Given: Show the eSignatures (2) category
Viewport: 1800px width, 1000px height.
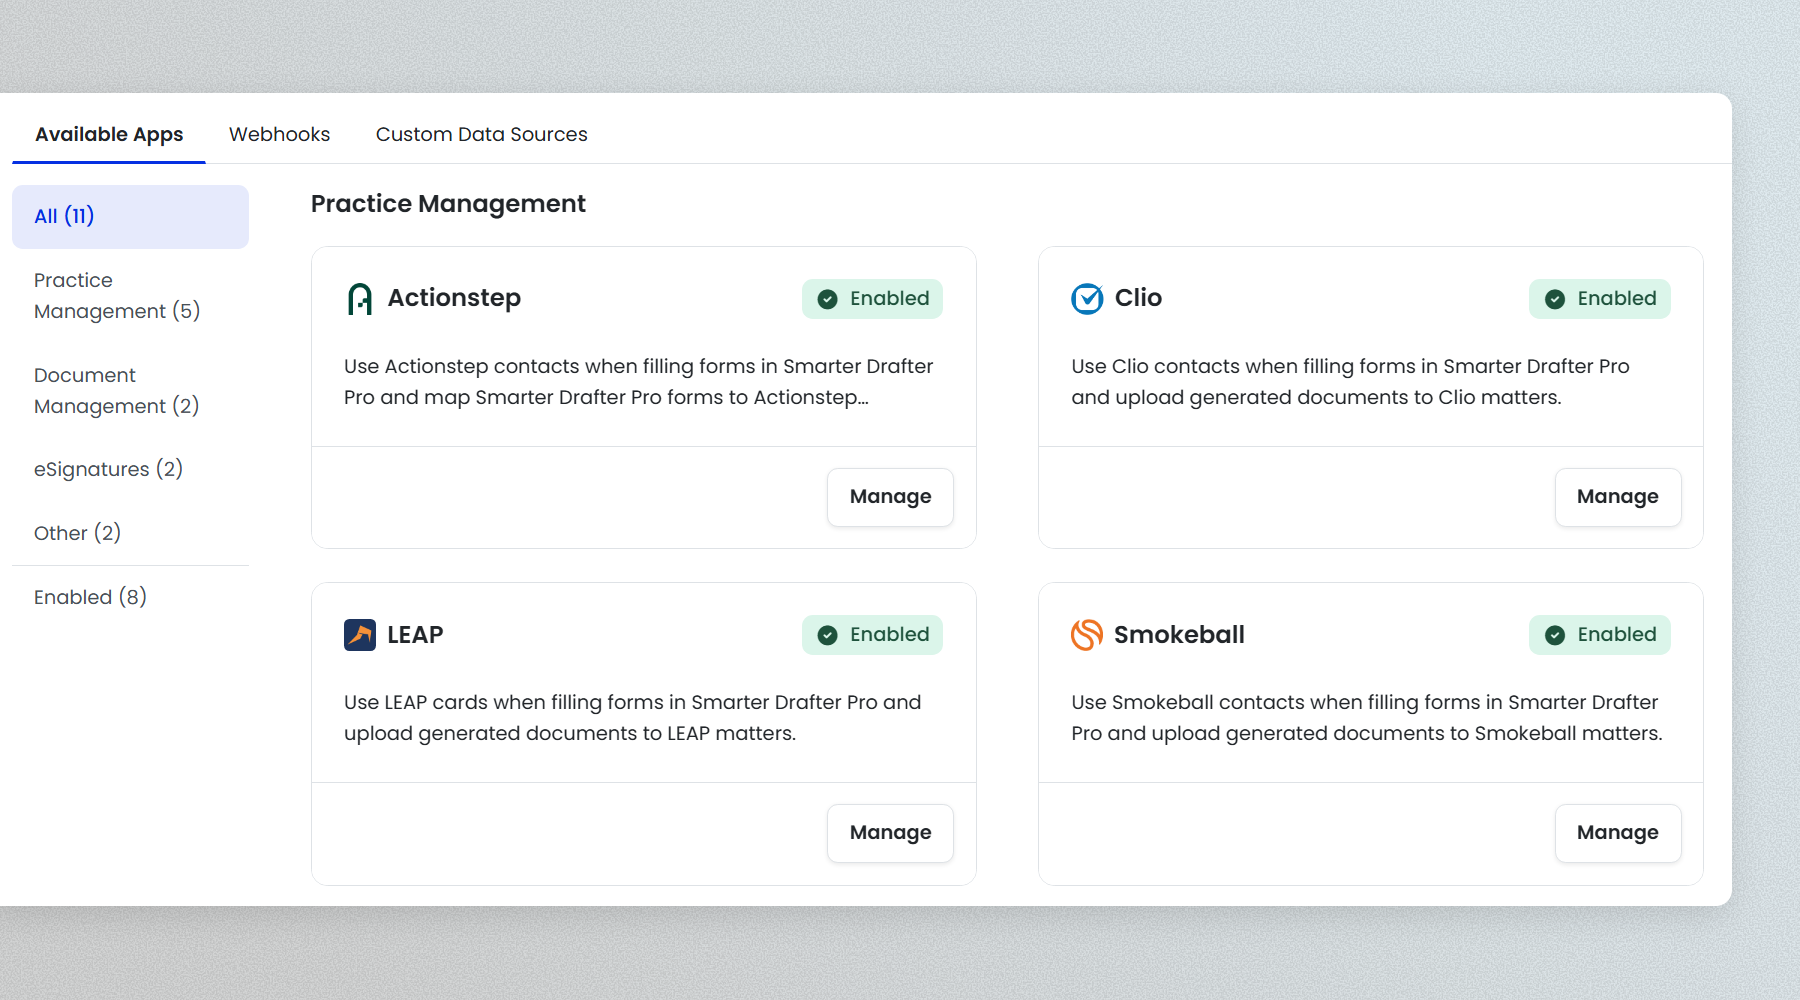Looking at the screenshot, I should click(130, 469).
